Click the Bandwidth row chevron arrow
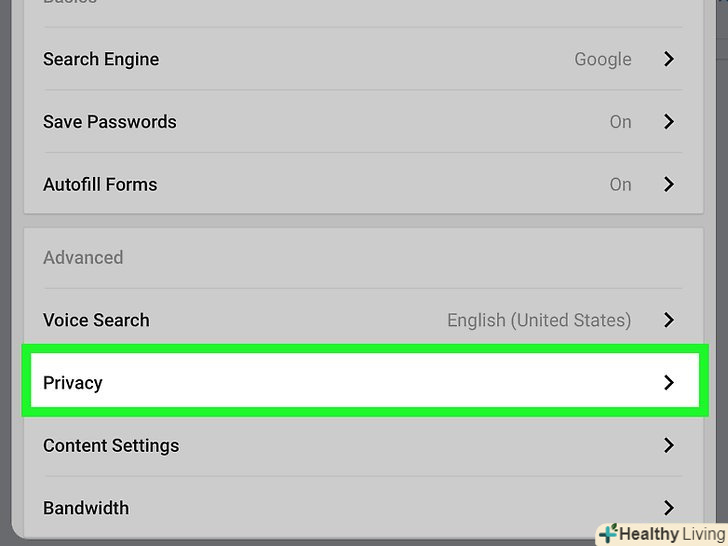 point(669,508)
